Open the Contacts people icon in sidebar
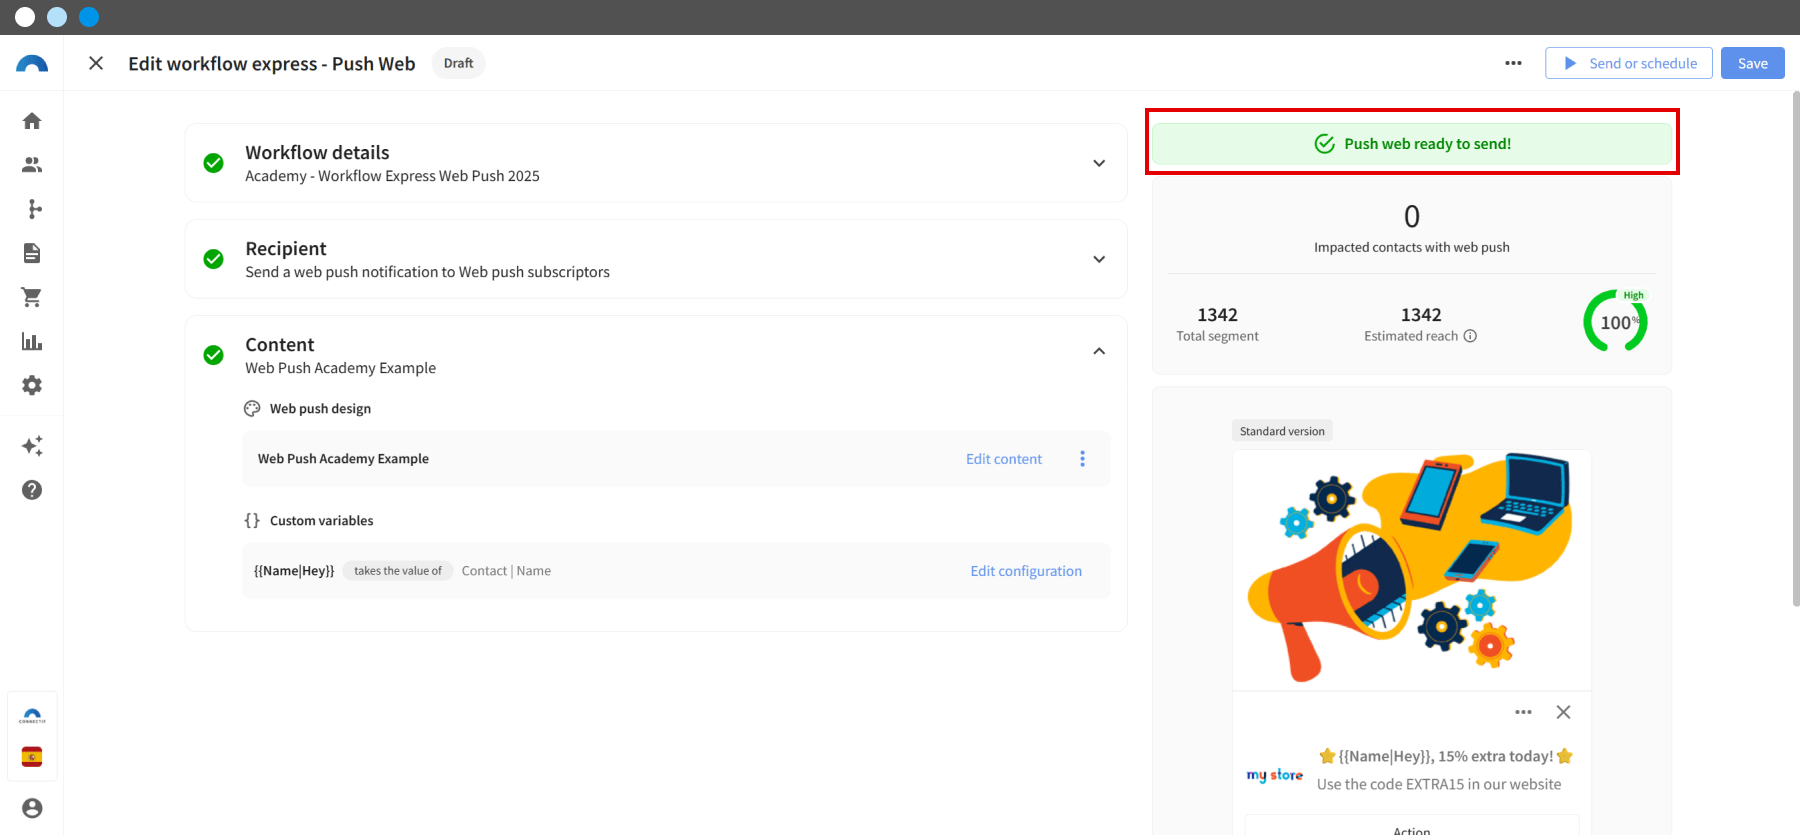 click(x=32, y=165)
